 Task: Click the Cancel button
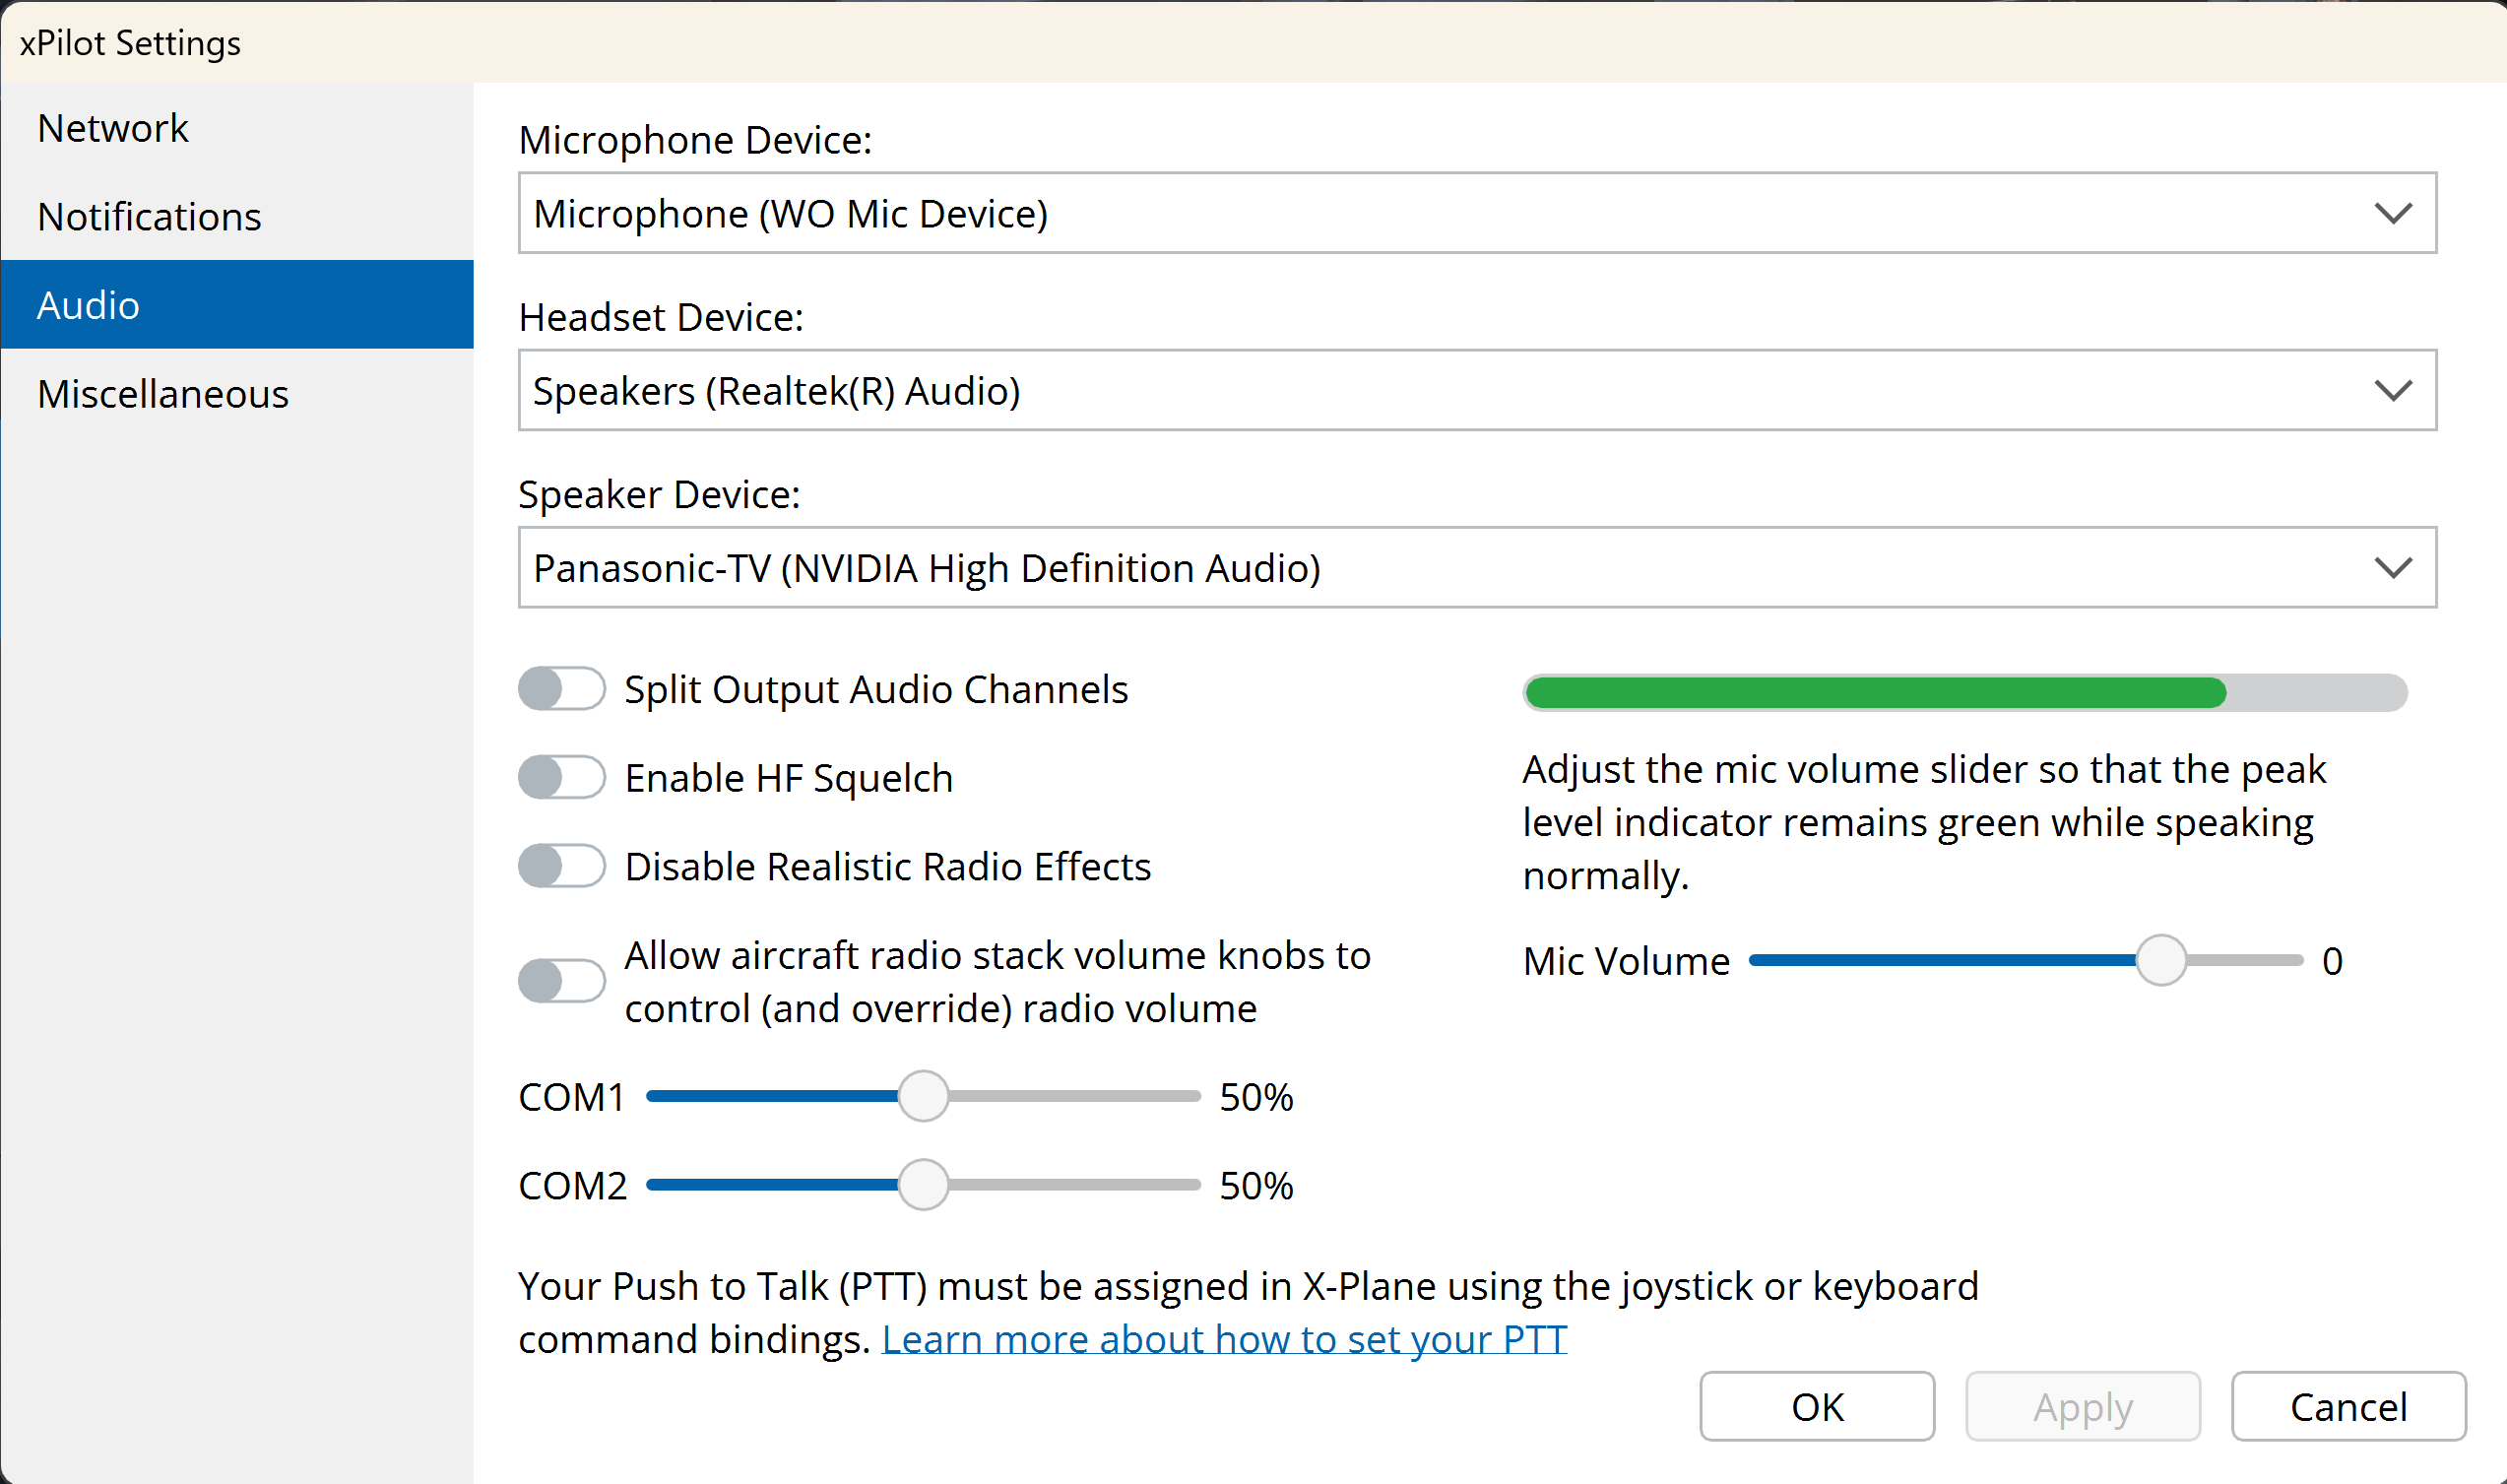point(2348,1406)
